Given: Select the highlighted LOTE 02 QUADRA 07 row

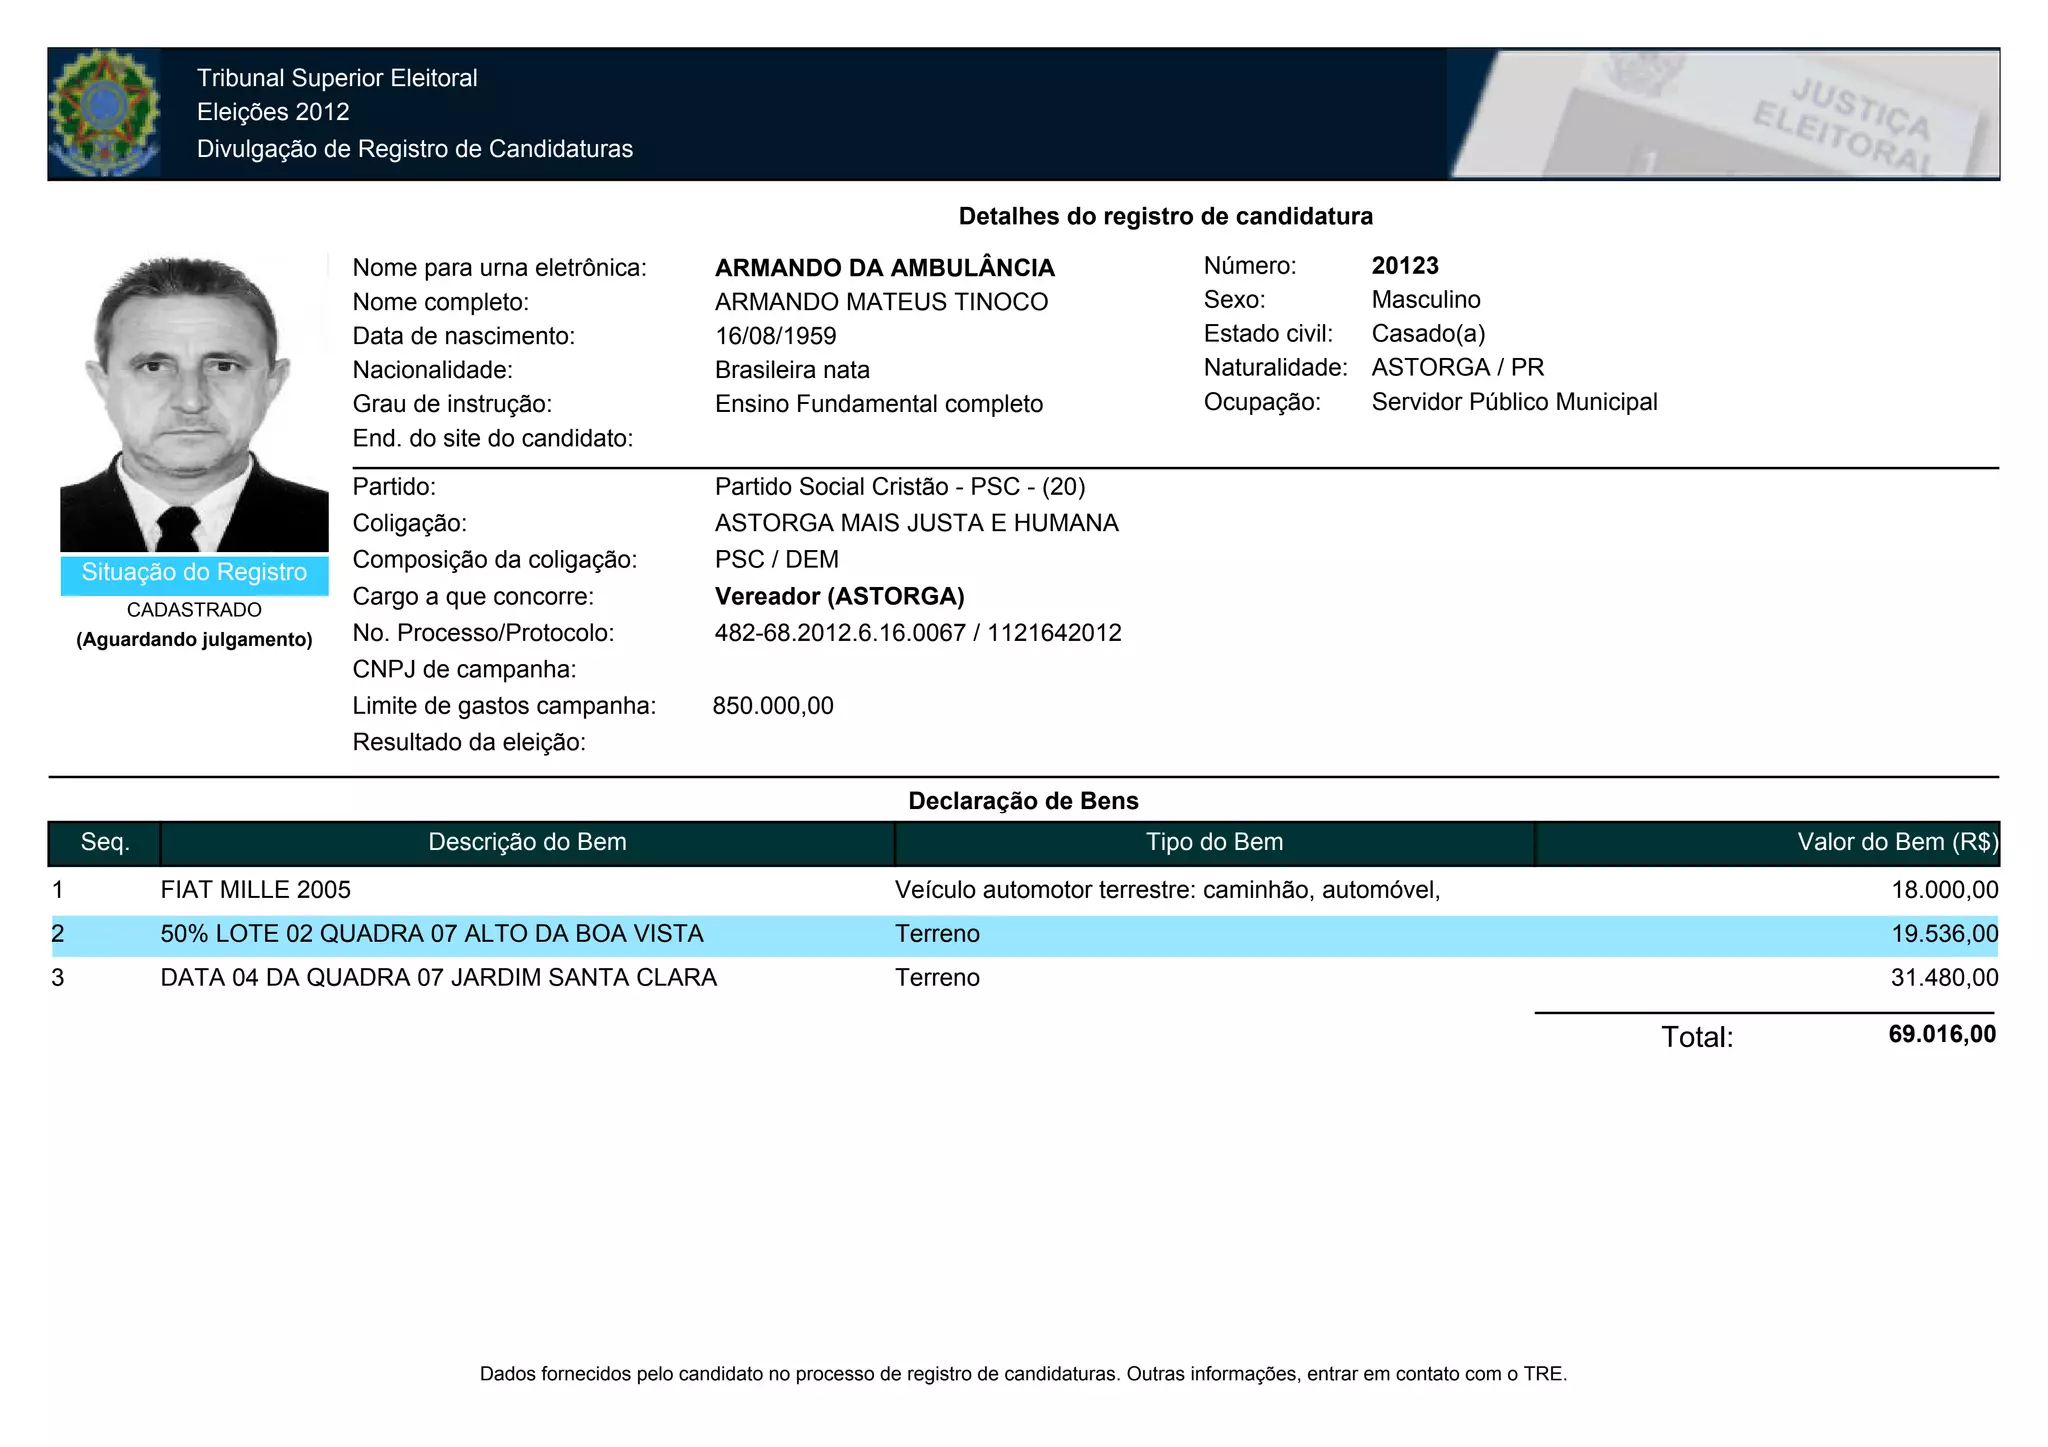Looking at the screenshot, I should coord(432,934).
